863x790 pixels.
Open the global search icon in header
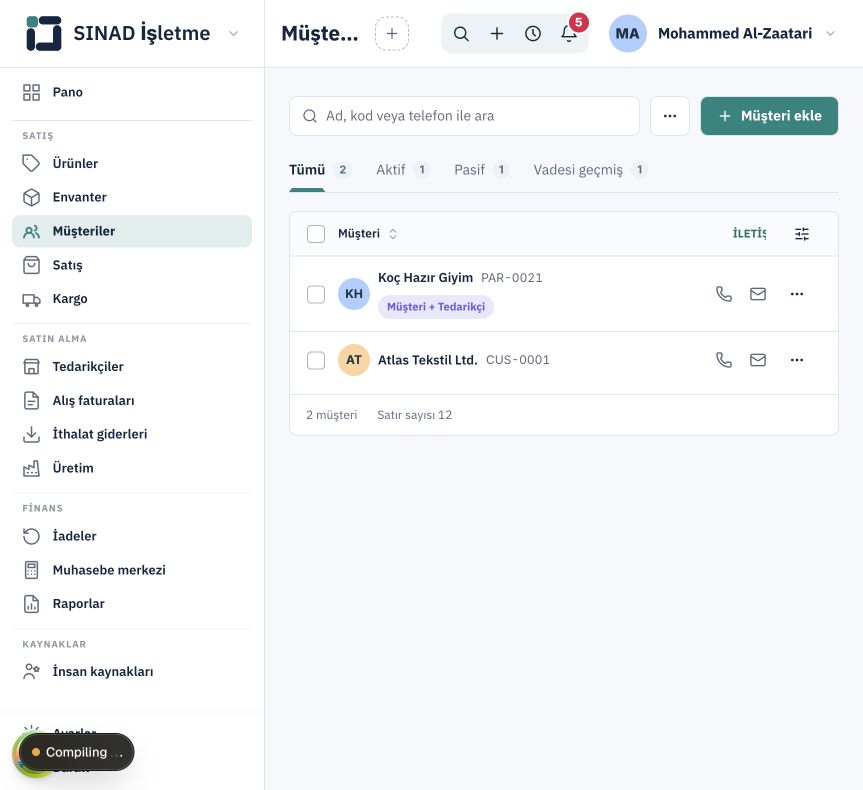point(461,34)
